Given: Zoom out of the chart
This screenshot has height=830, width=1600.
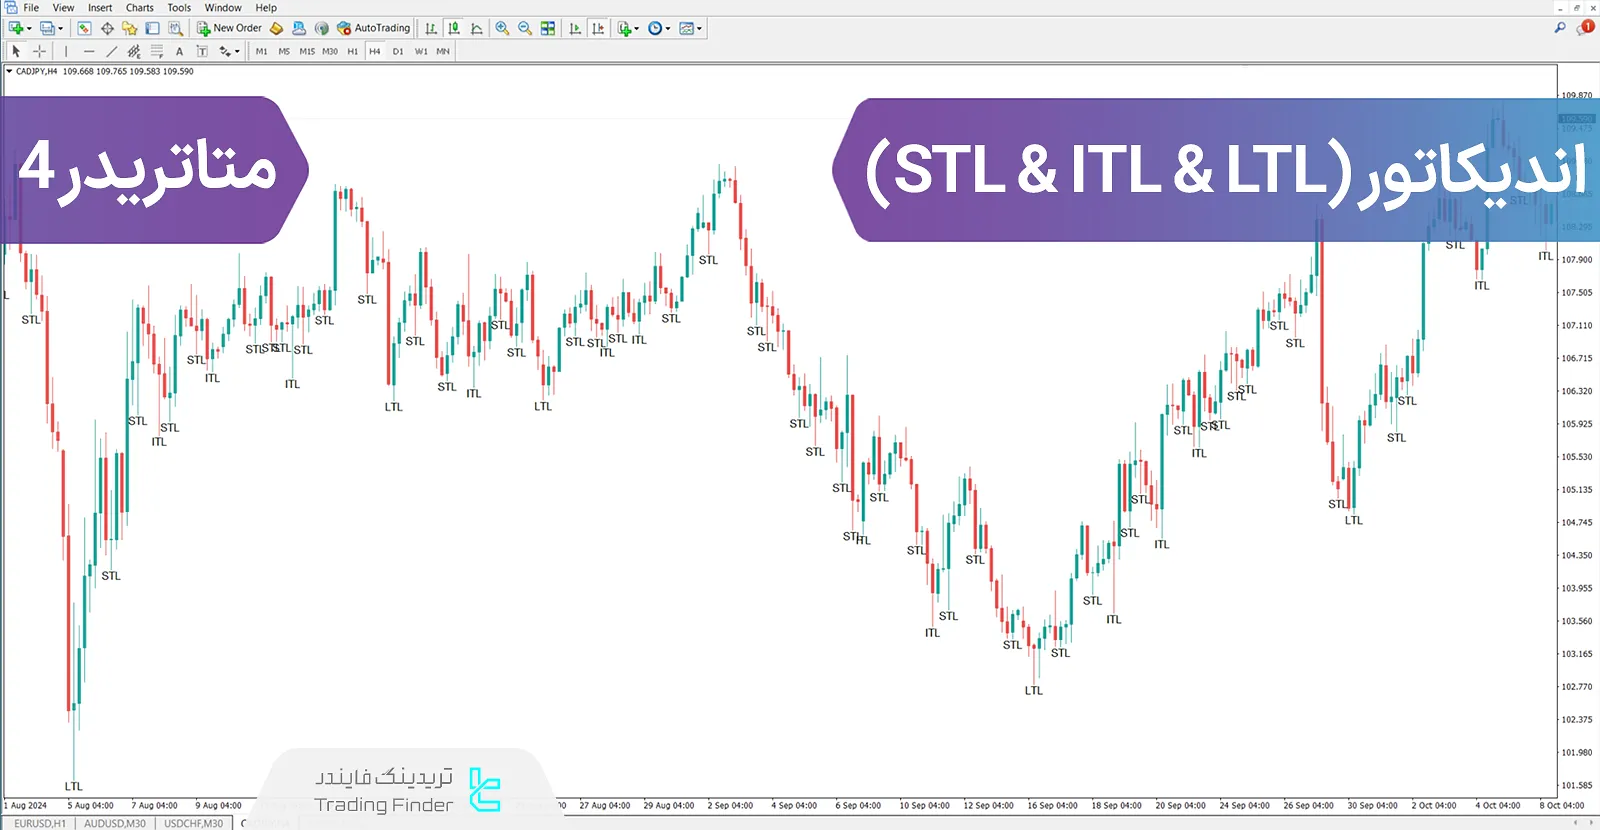Looking at the screenshot, I should (x=525, y=28).
